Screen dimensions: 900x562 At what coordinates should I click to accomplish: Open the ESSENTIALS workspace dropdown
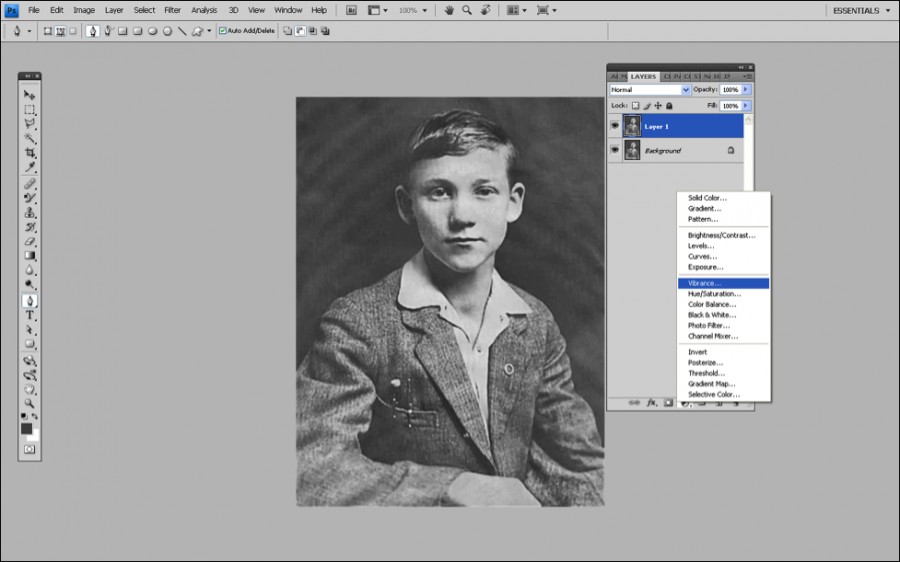pos(861,10)
